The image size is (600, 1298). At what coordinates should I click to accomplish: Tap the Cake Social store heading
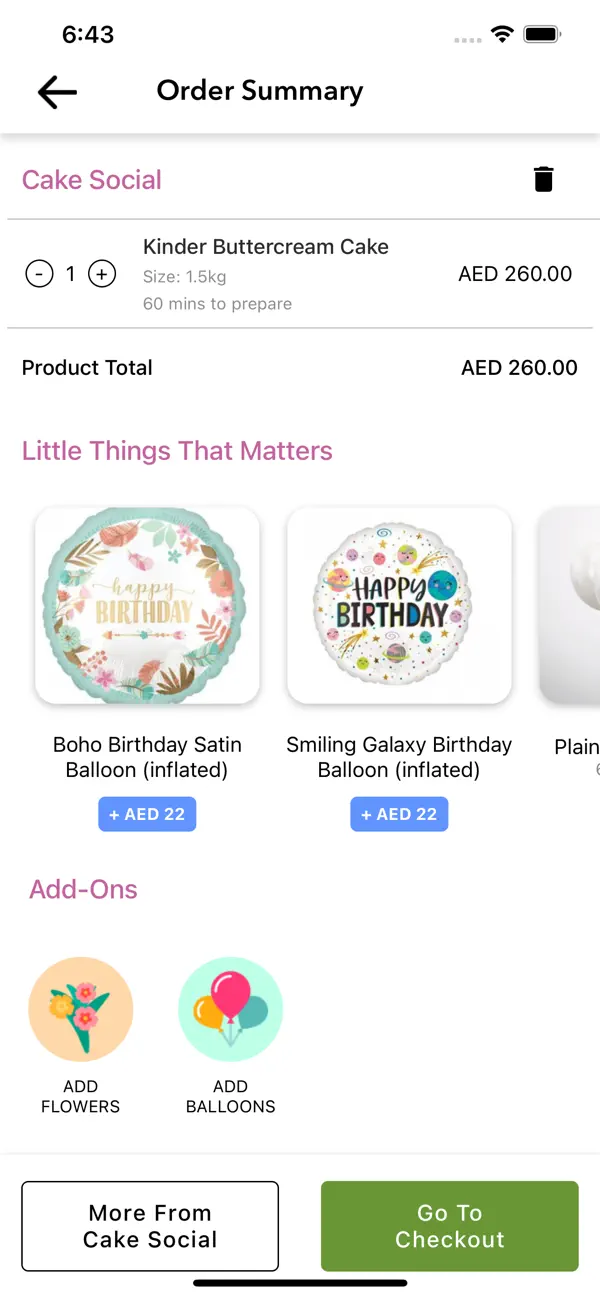point(92,180)
